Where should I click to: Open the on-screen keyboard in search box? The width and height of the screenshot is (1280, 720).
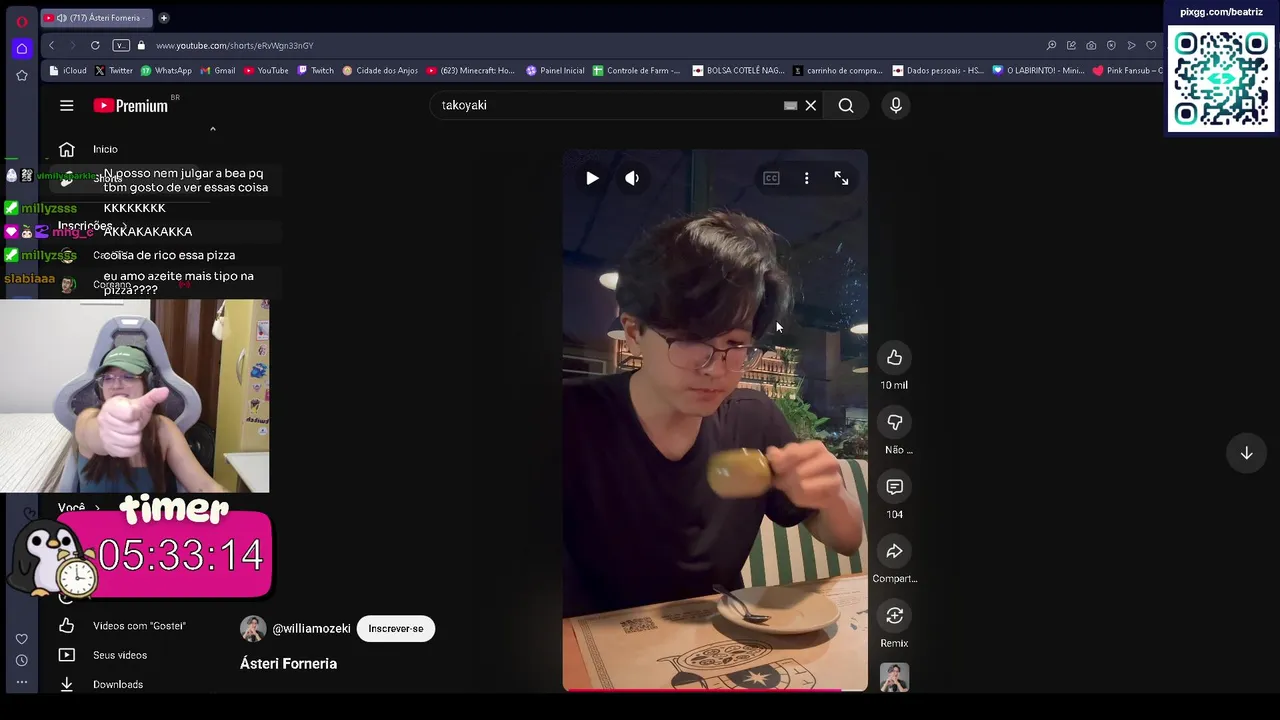pyautogui.click(x=790, y=105)
